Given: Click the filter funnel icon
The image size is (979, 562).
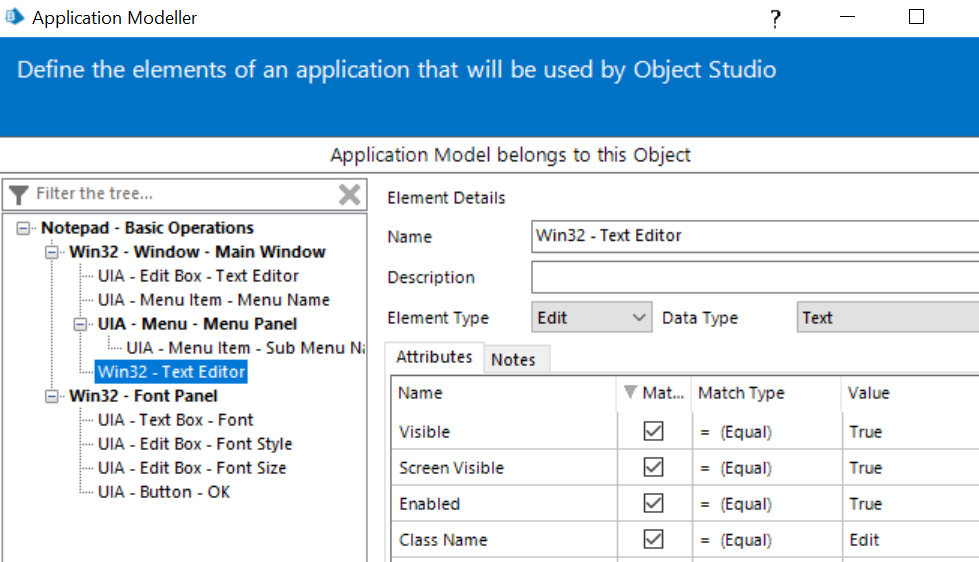Looking at the screenshot, I should tap(19, 194).
